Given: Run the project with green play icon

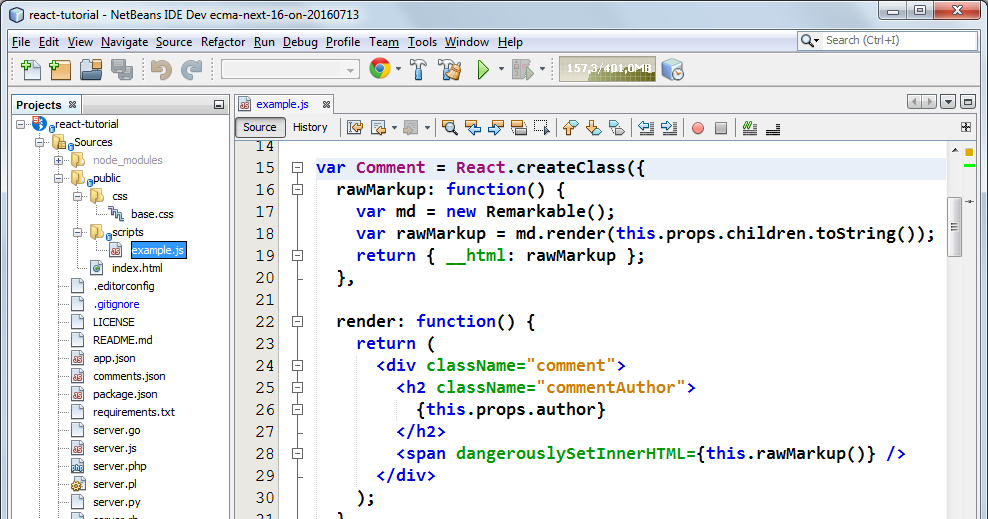Looking at the screenshot, I should point(483,69).
